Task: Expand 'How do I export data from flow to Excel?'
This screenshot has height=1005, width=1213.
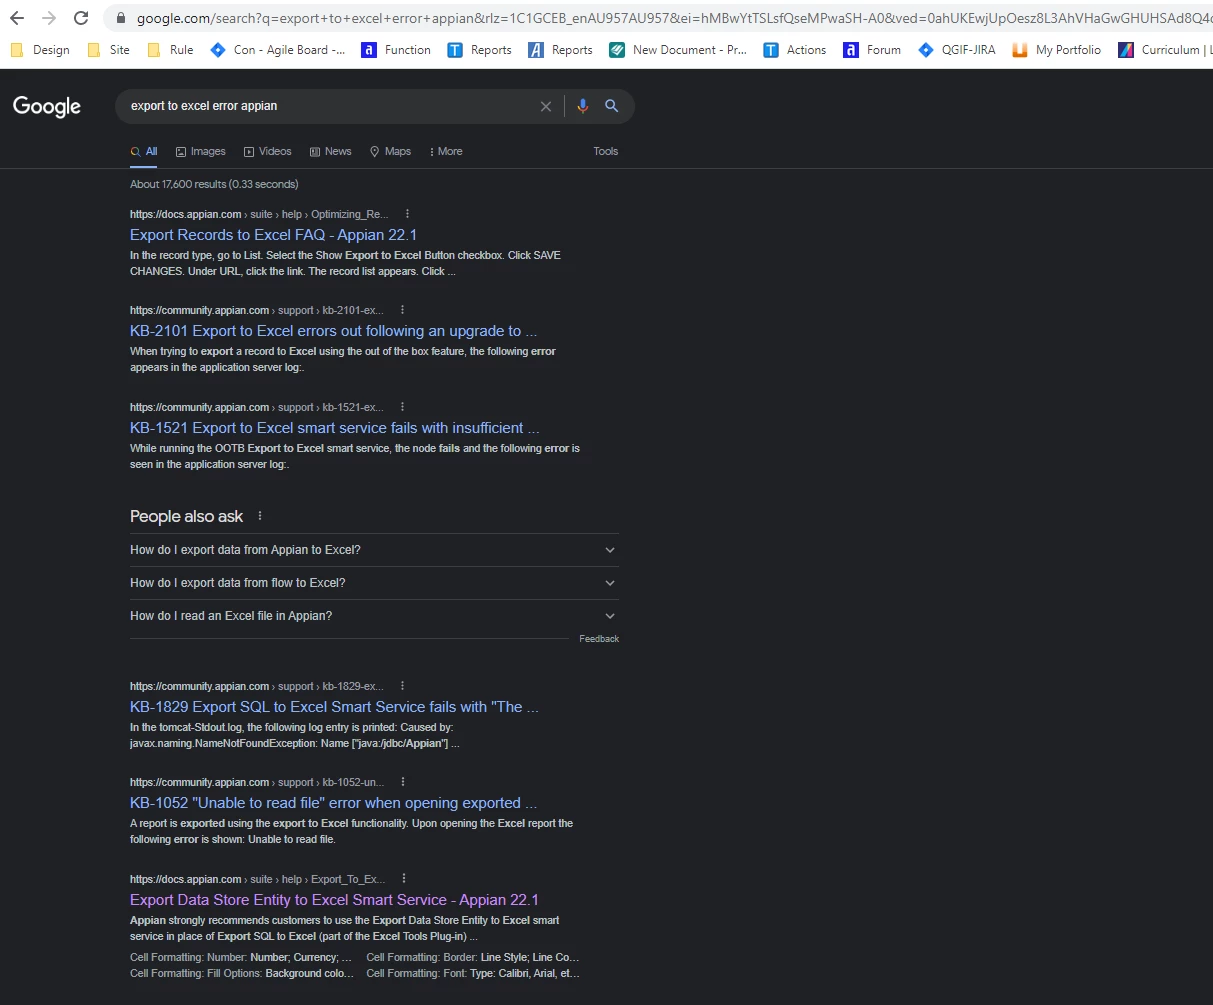Action: [374, 583]
